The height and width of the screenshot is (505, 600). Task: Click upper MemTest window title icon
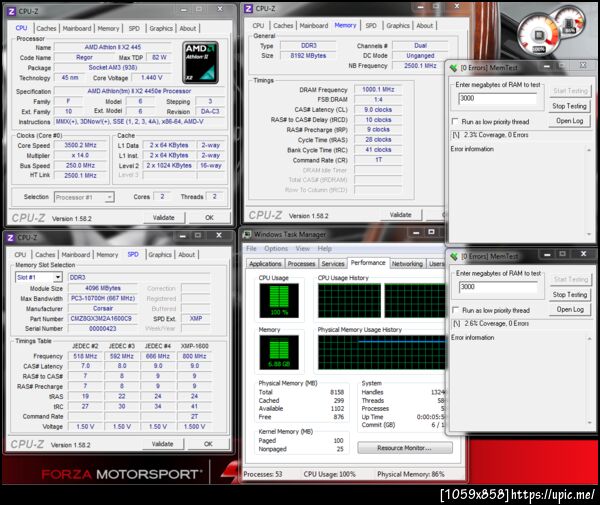click(454, 68)
